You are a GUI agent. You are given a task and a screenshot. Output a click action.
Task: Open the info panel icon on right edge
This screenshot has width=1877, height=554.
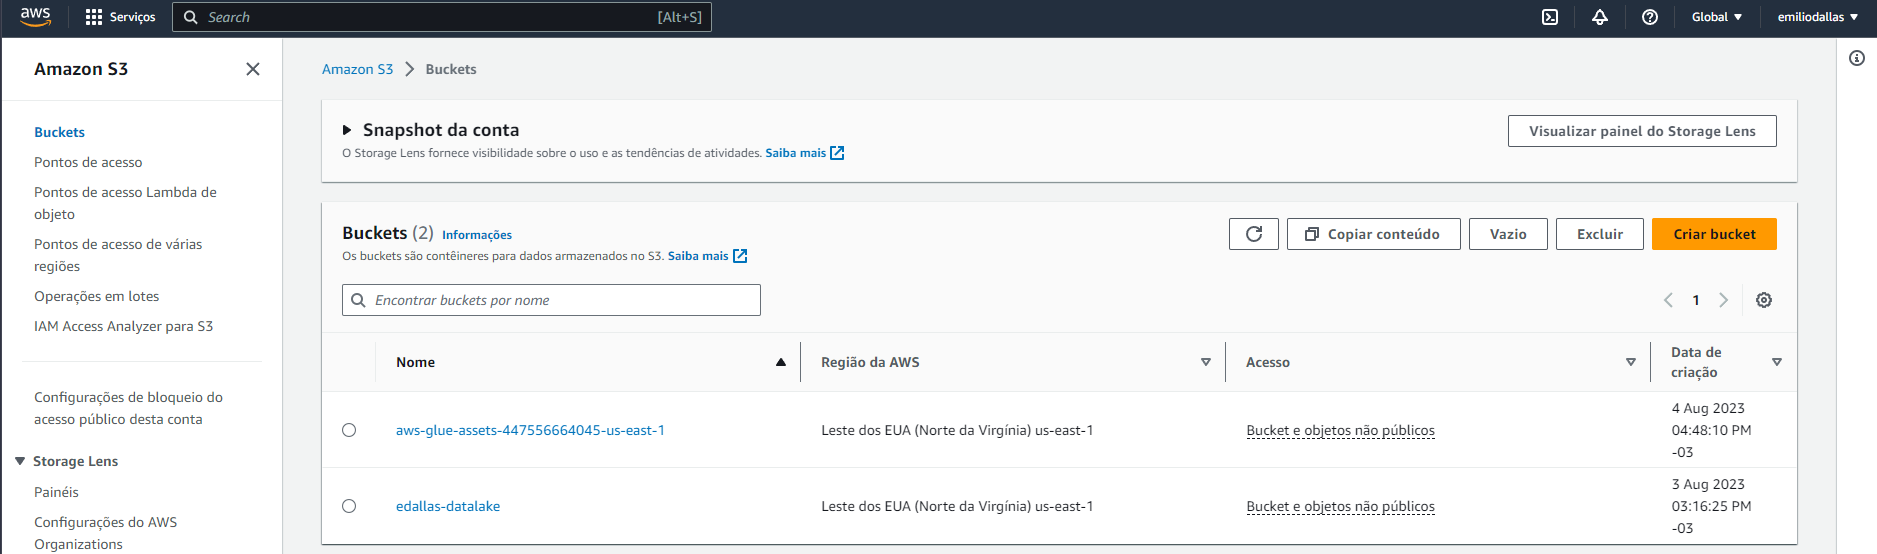coord(1857,58)
